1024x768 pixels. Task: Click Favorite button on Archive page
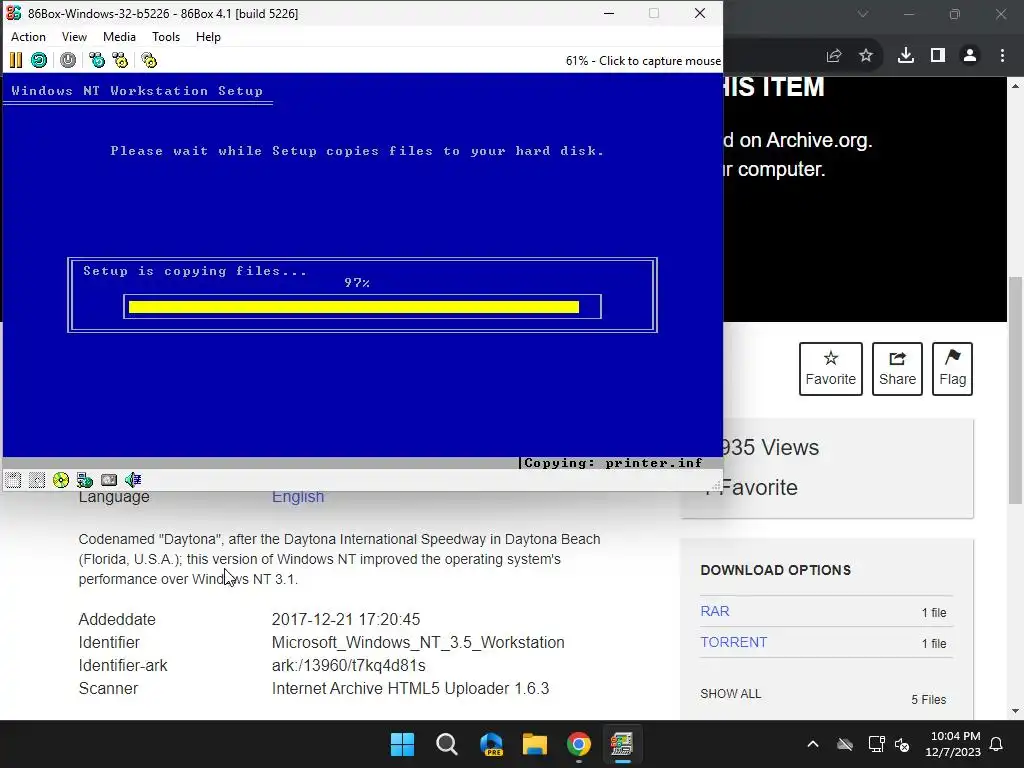point(831,369)
